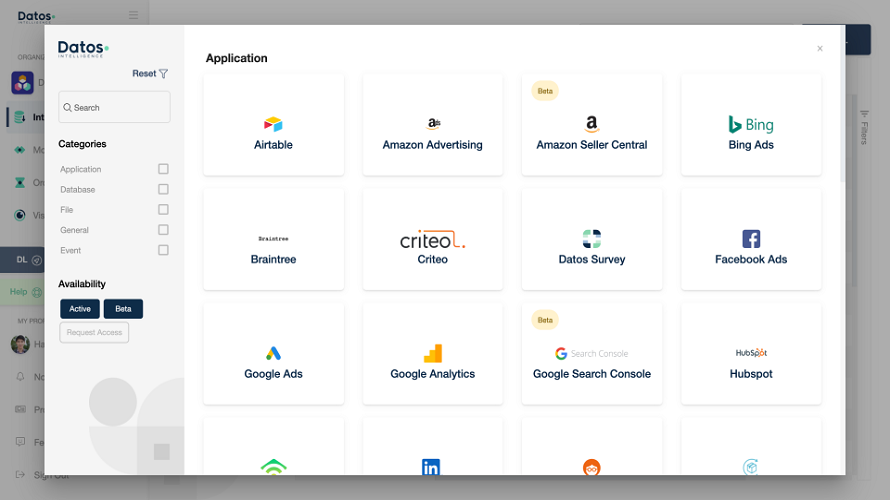Check the General category checkbox

163,230
